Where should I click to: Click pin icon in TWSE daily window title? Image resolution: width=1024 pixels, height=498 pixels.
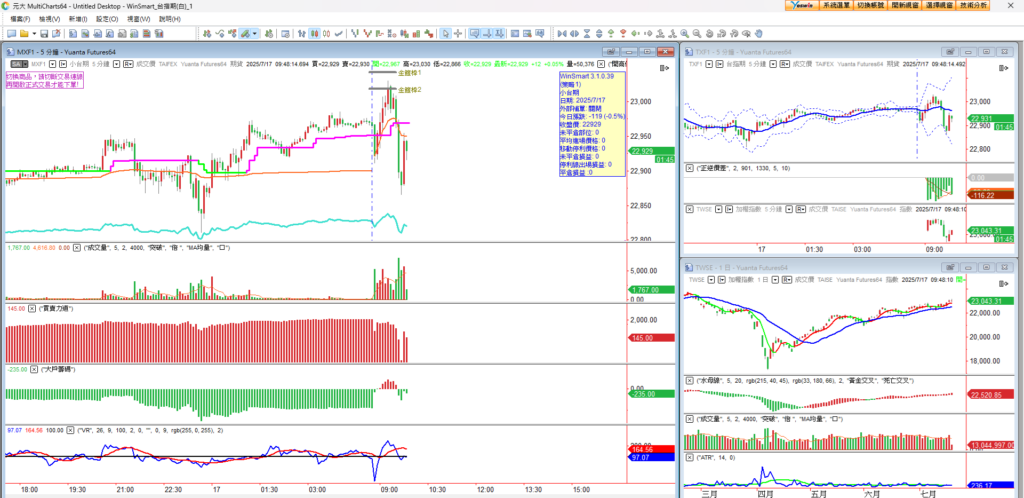(950, 268)
